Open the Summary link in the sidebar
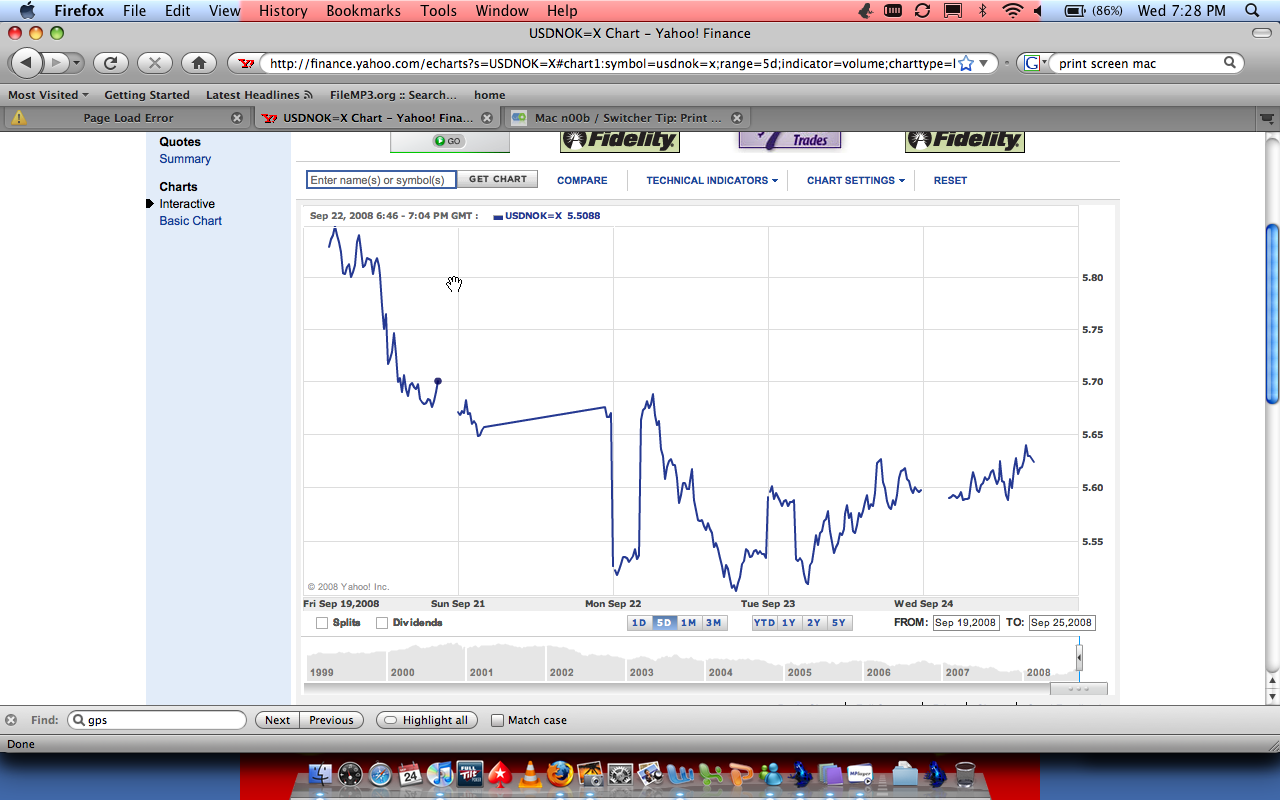The height and width of the screenshot is (800, 1280). pyautogui.click(x=185, y=159)
